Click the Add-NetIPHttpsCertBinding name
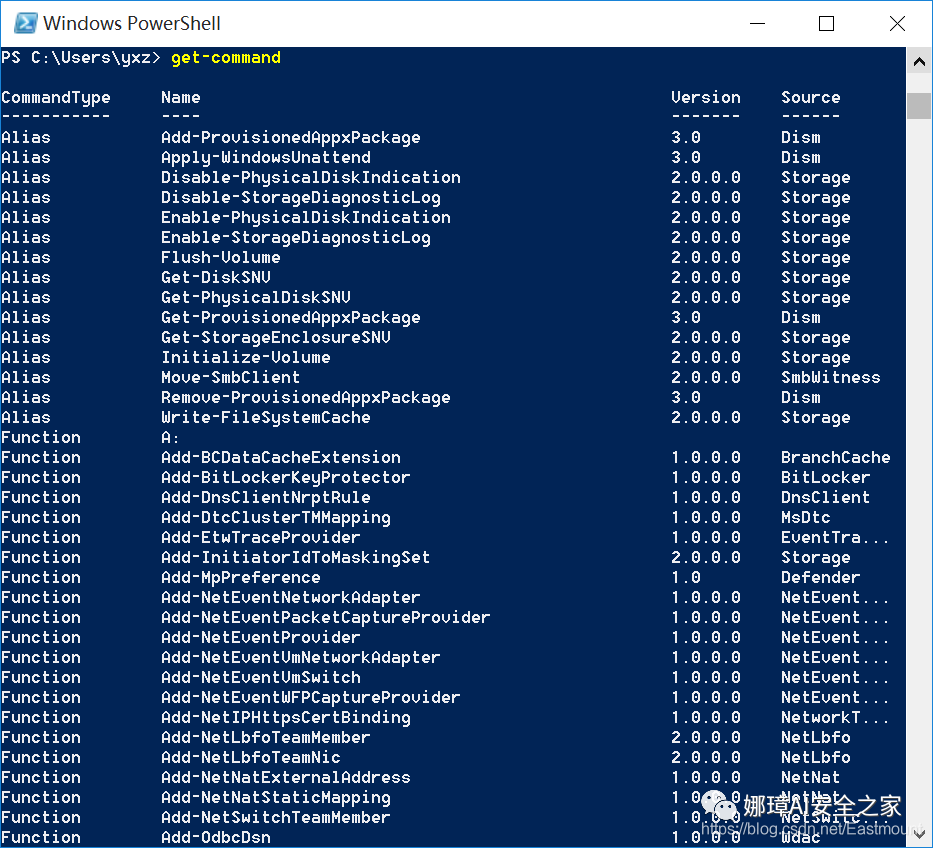Viewport: 933px width, 848px height. [286, 718]
